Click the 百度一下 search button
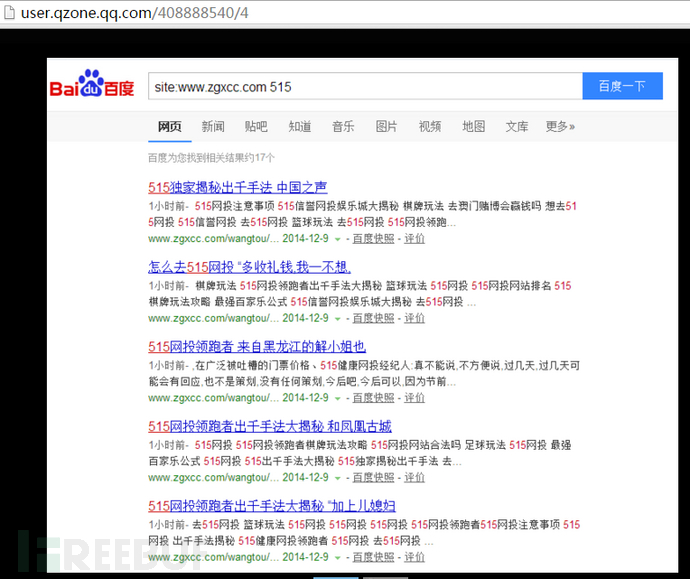 pyautogui.click(x=622, y=86)
